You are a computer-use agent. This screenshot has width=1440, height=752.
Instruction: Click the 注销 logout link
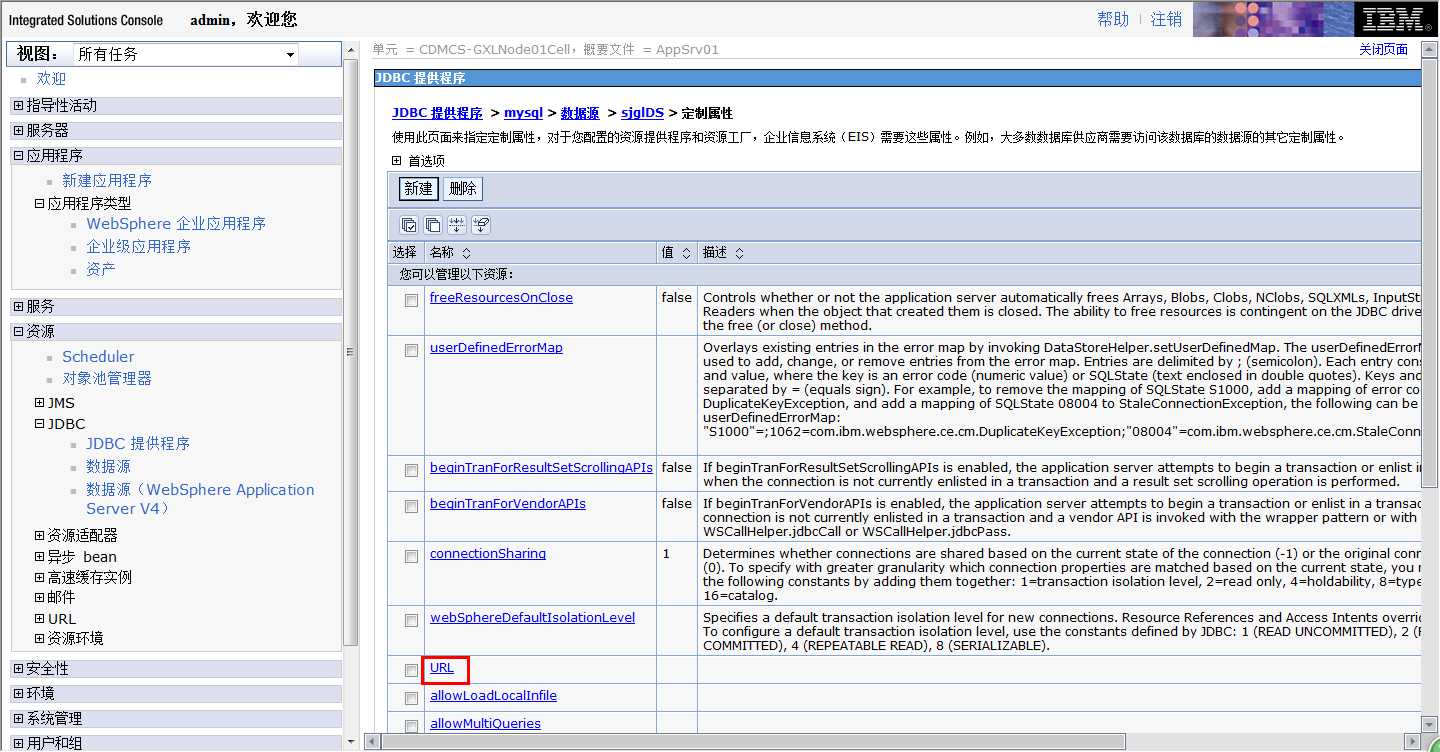tap(1166, 19)
